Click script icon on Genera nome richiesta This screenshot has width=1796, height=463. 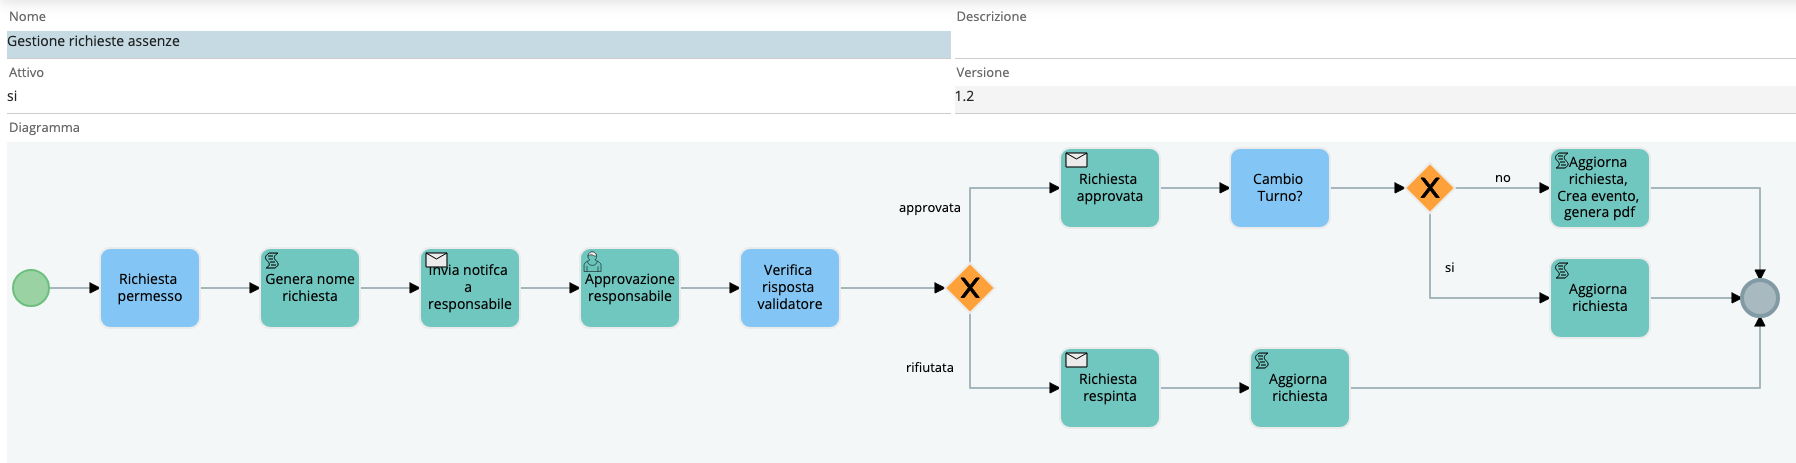click(x=272, y=260)
